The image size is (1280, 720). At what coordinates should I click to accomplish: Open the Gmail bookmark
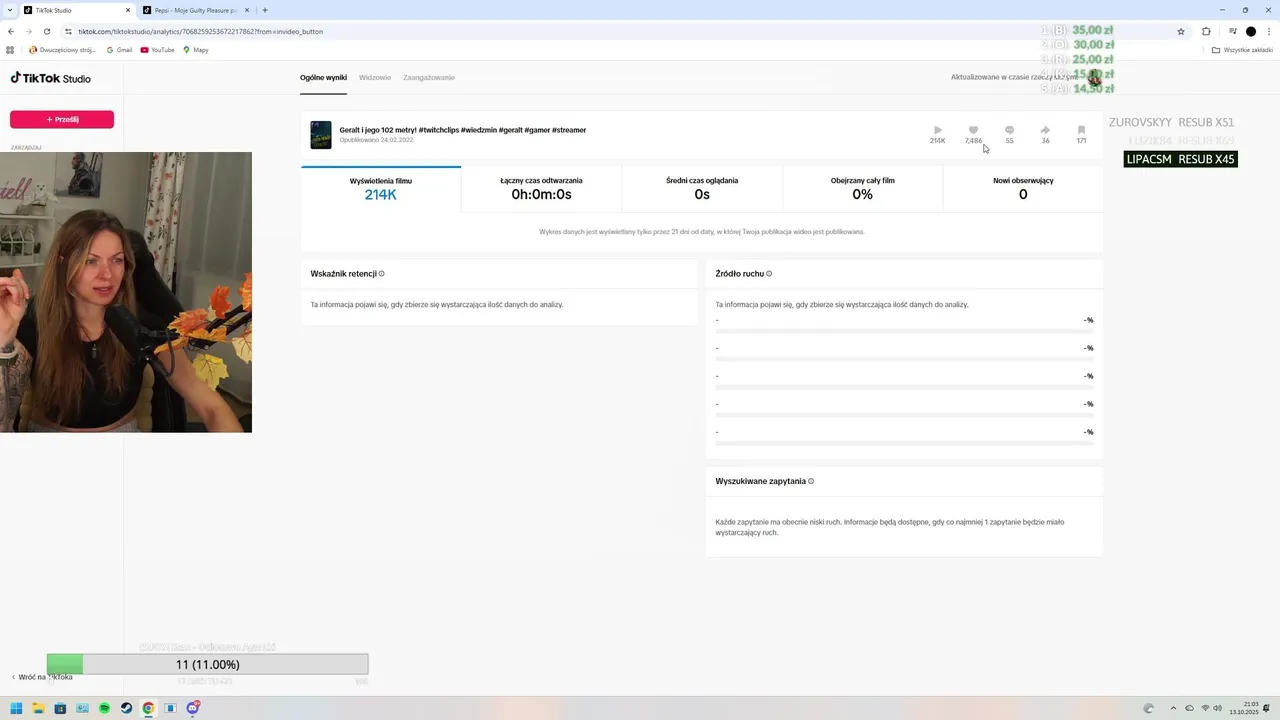tap(119, 50)
